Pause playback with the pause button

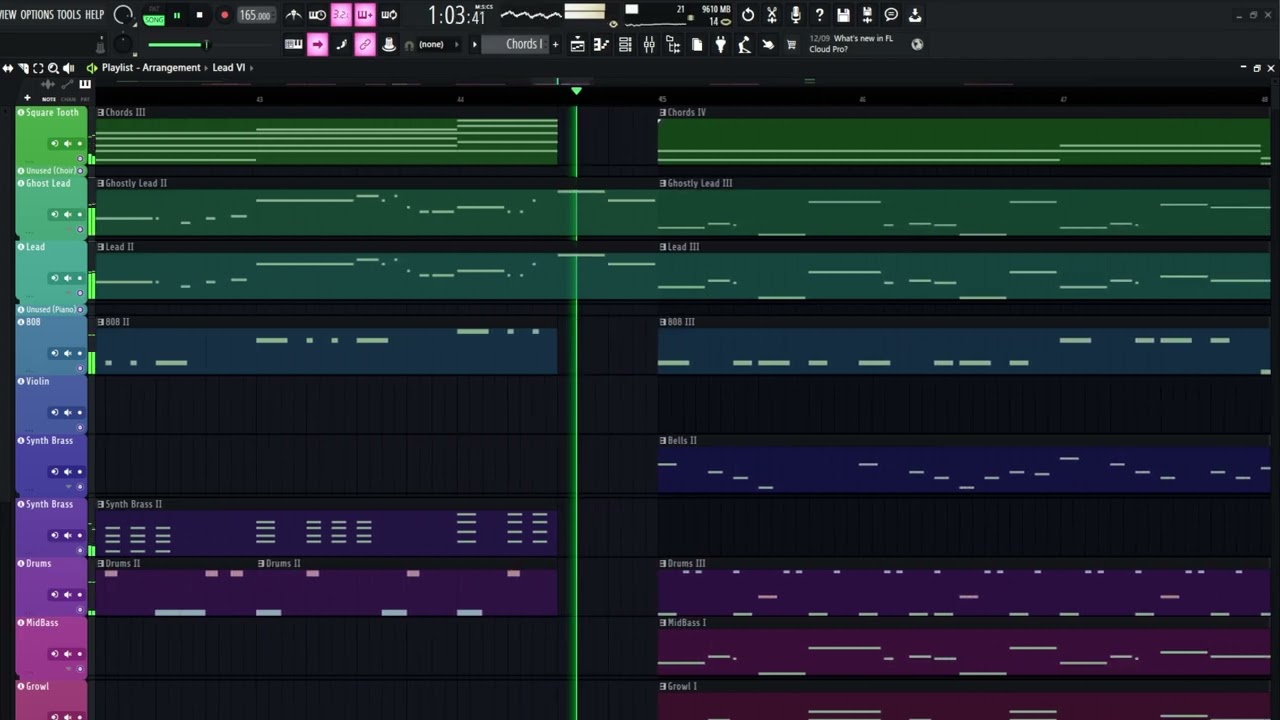(x=177, y=15)
